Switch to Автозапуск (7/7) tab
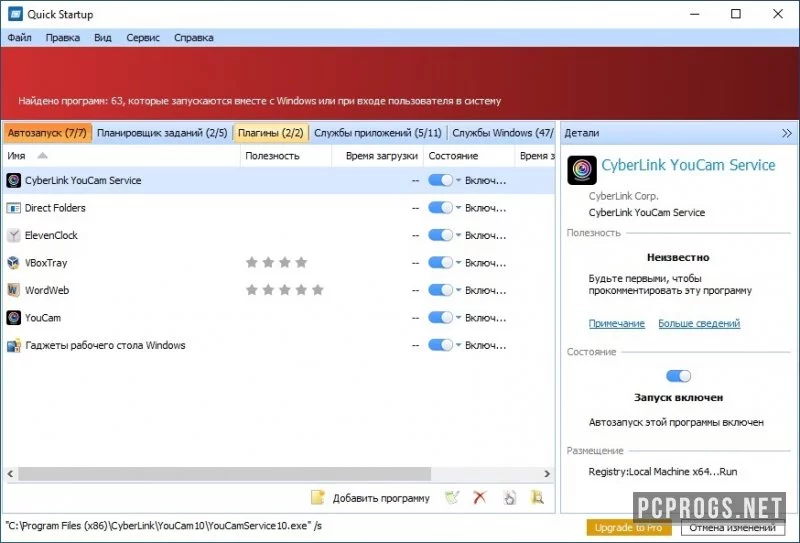800x543 pixels. tap(47, 133)
